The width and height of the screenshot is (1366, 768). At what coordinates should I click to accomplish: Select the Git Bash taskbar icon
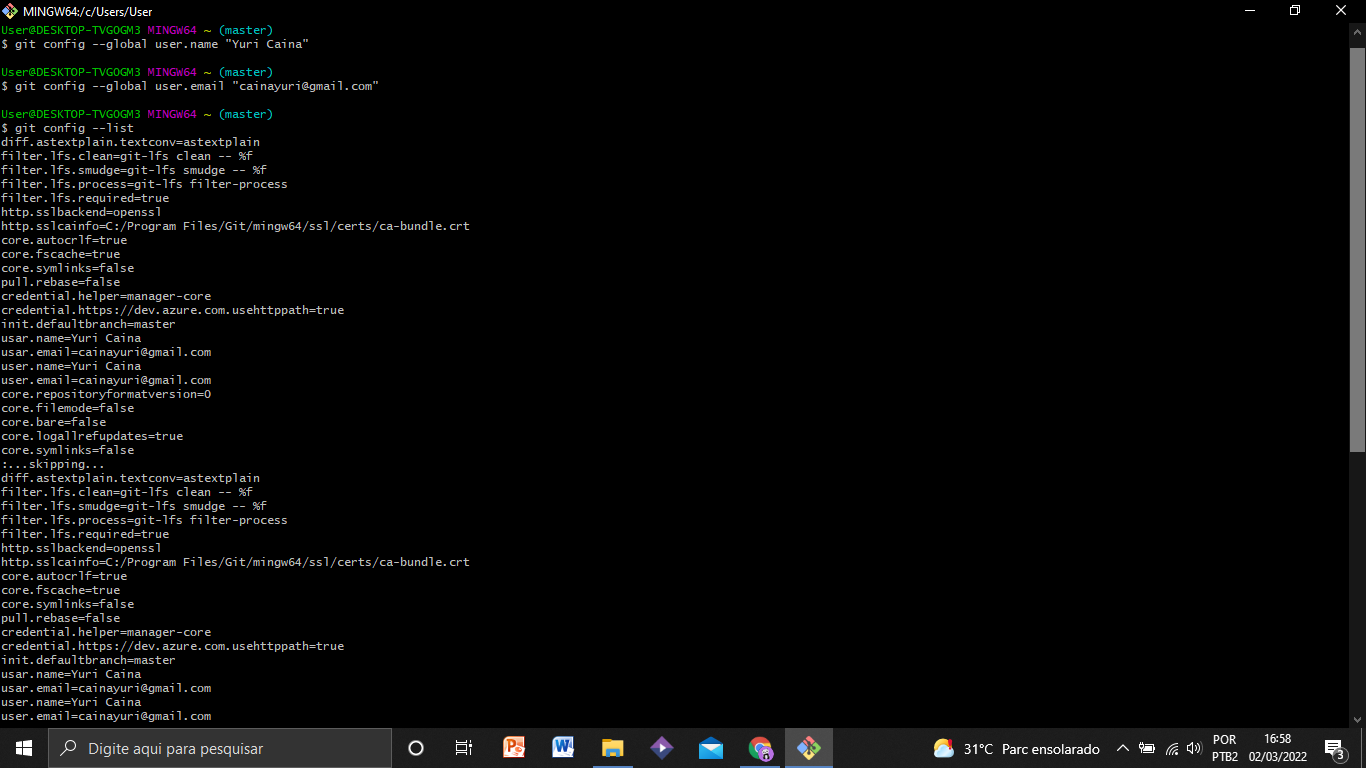click(809, 748)
